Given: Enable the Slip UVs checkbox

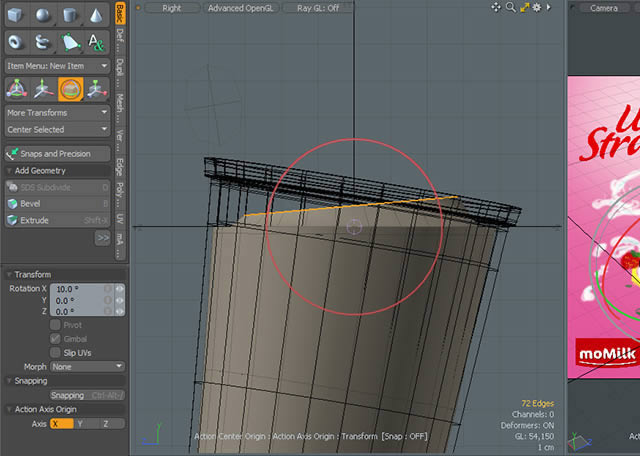Looking at the screenshot, I should pyautogui.click(x=55, y=353).
